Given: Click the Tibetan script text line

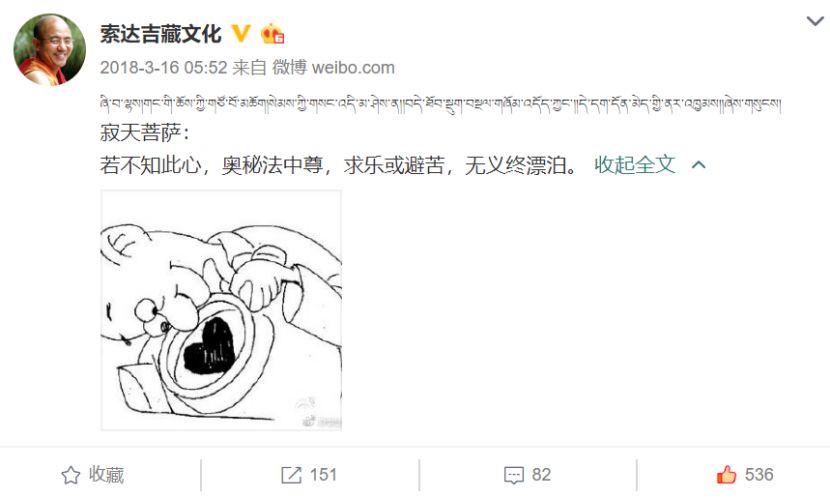Looking at the screenshot, I should (440, 103).
